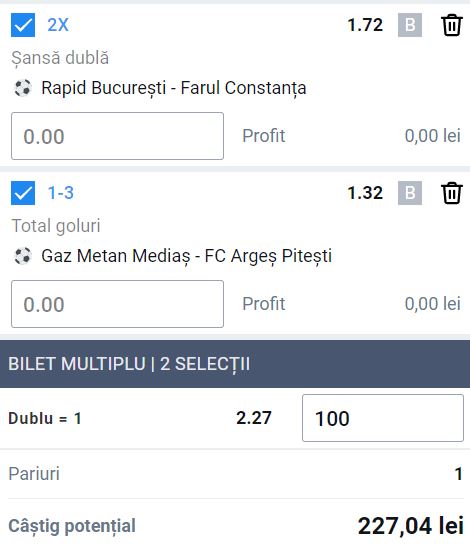The image size is (470, 550).
Task: Click the 1-3 selection label
Action: 61,193
